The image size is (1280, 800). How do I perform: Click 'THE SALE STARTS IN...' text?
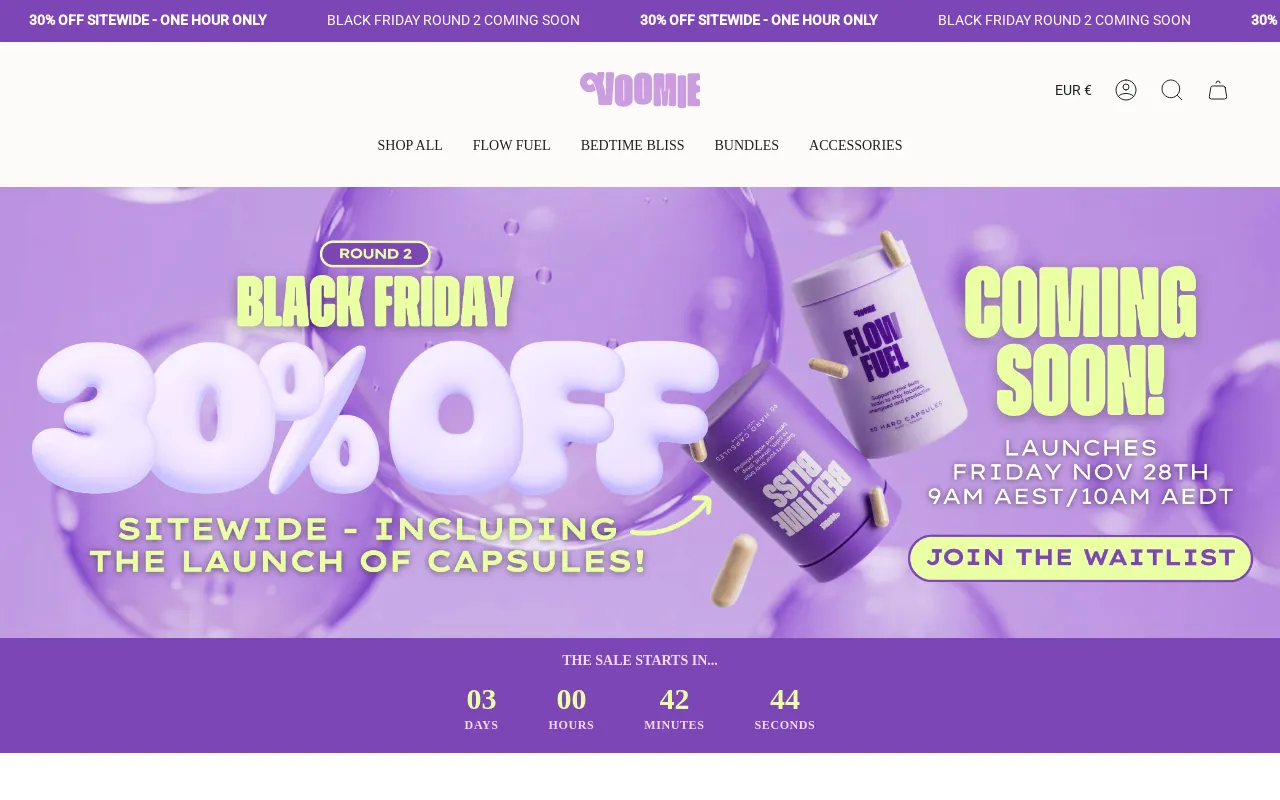click(640, 660)
